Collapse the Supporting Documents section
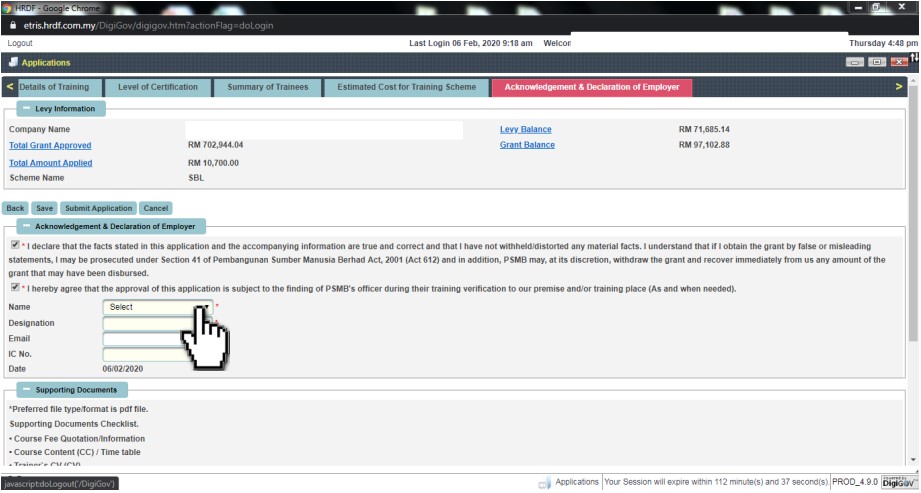The width and height of the screenshot is (921, 493). [24, 389]
